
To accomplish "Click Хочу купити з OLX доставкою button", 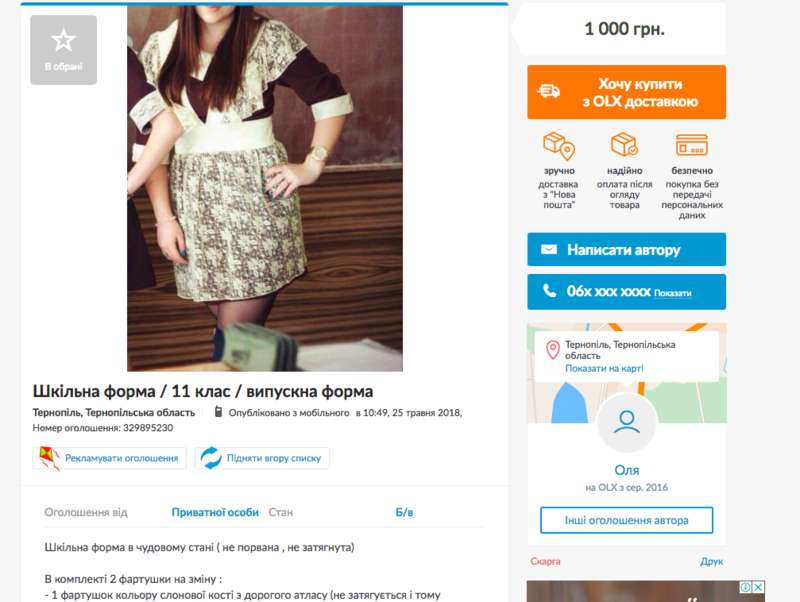I will tap(627, 92).
